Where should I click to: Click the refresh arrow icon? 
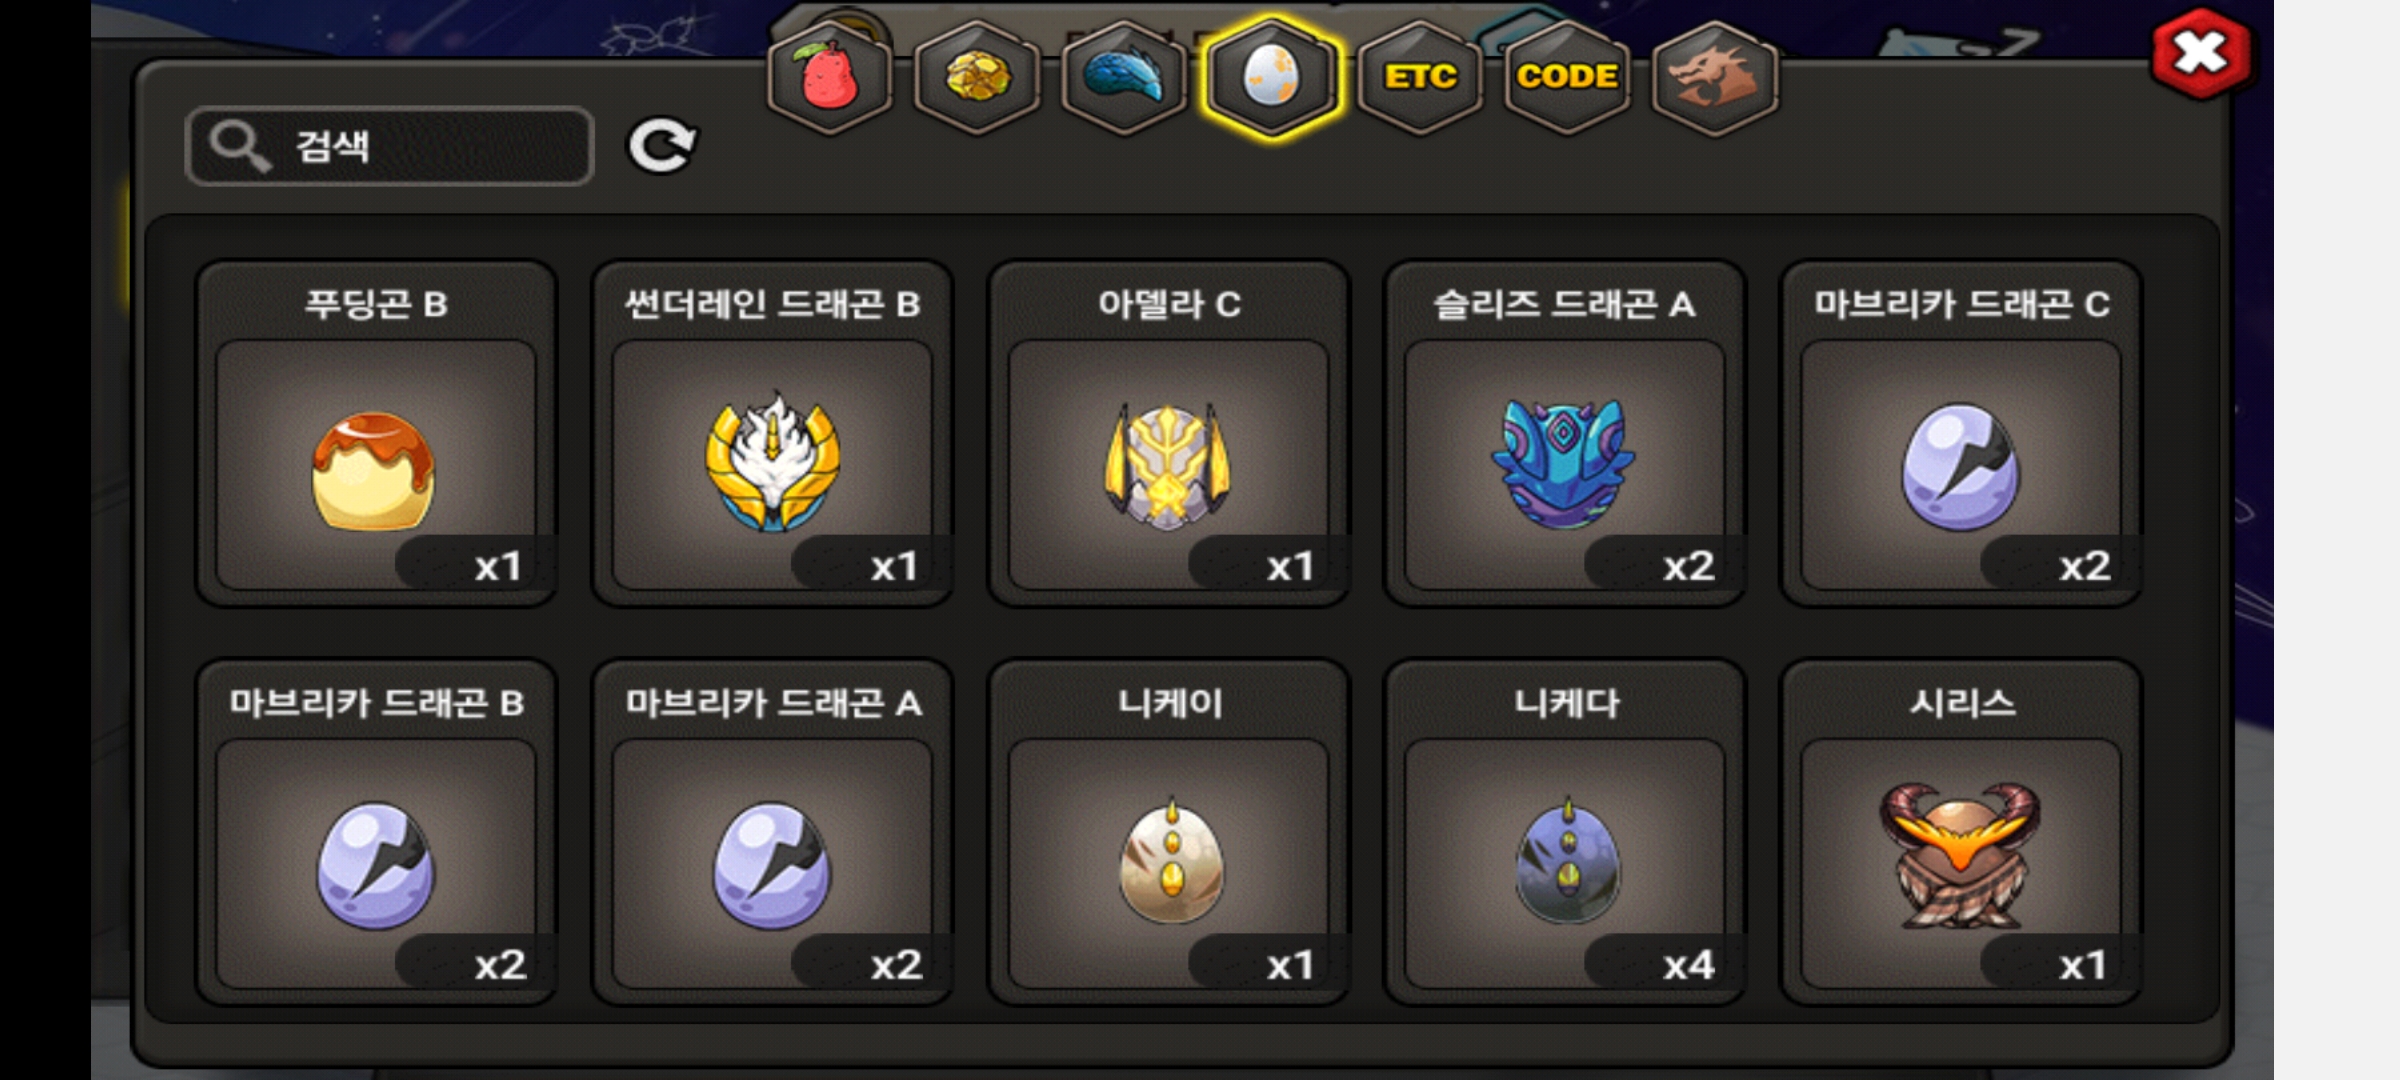point(661,146)
